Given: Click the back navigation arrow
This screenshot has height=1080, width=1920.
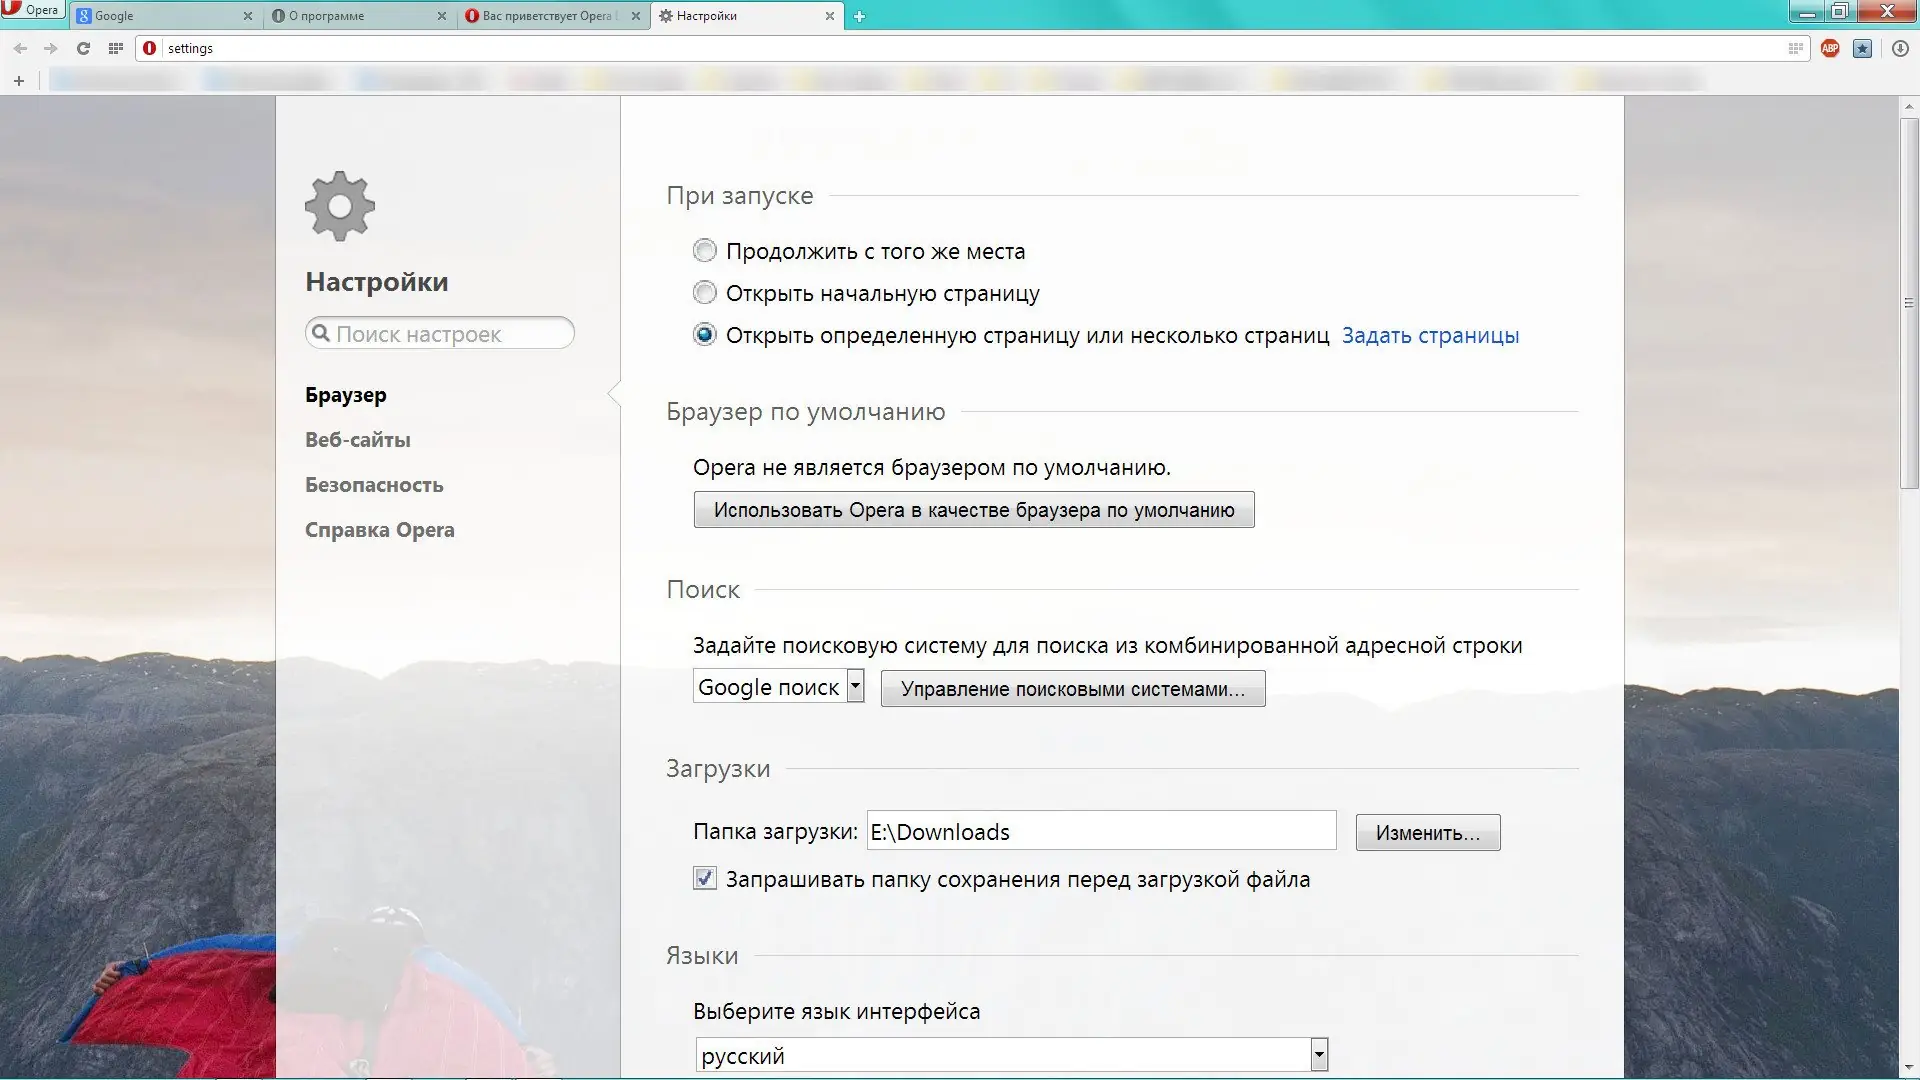Looking at the screenshot, I should pos(20,48).
